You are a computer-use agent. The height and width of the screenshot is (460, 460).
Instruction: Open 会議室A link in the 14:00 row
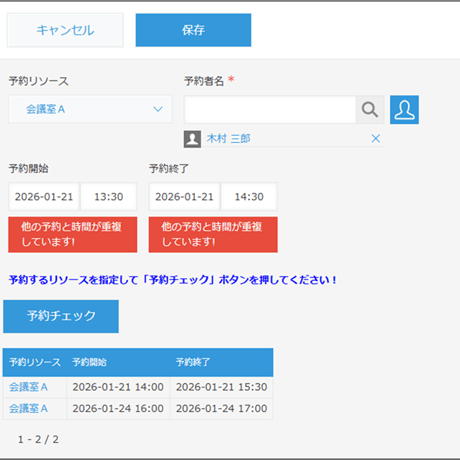[28, 387]
